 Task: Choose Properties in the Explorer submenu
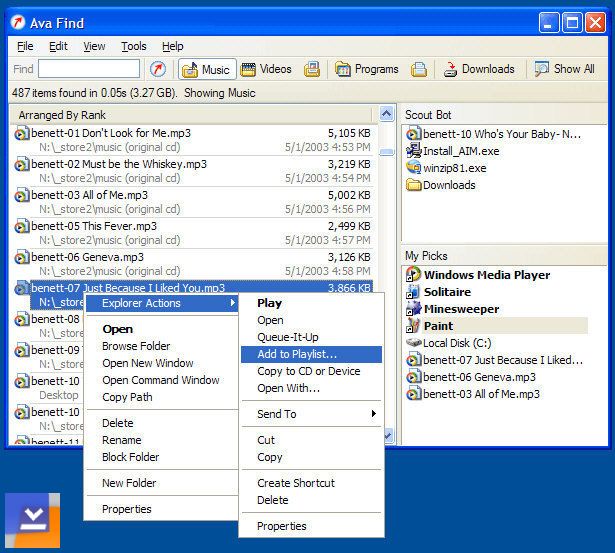click(x=311, y=526)
